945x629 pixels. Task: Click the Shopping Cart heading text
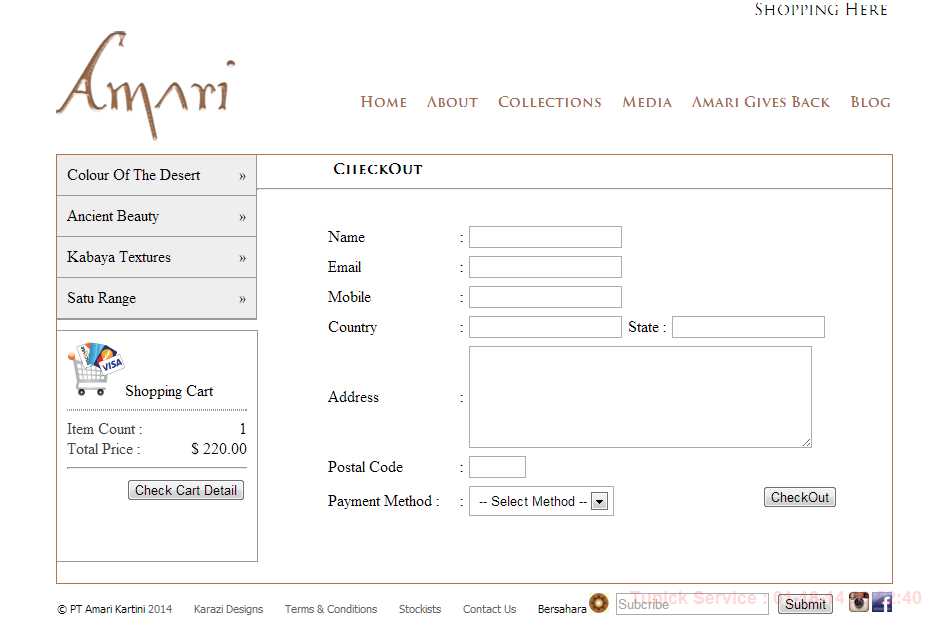[x=169, y=391]
